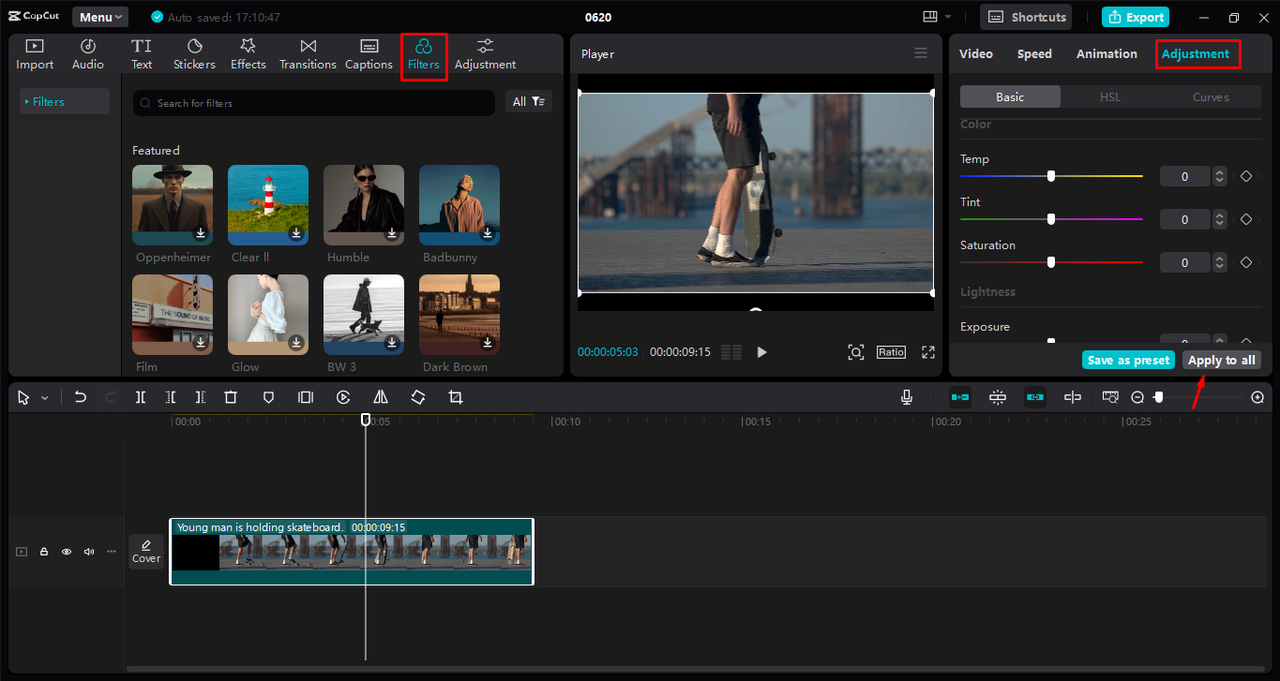
Task: Click the Split clip tool
Action: click(x=140, y=397)
